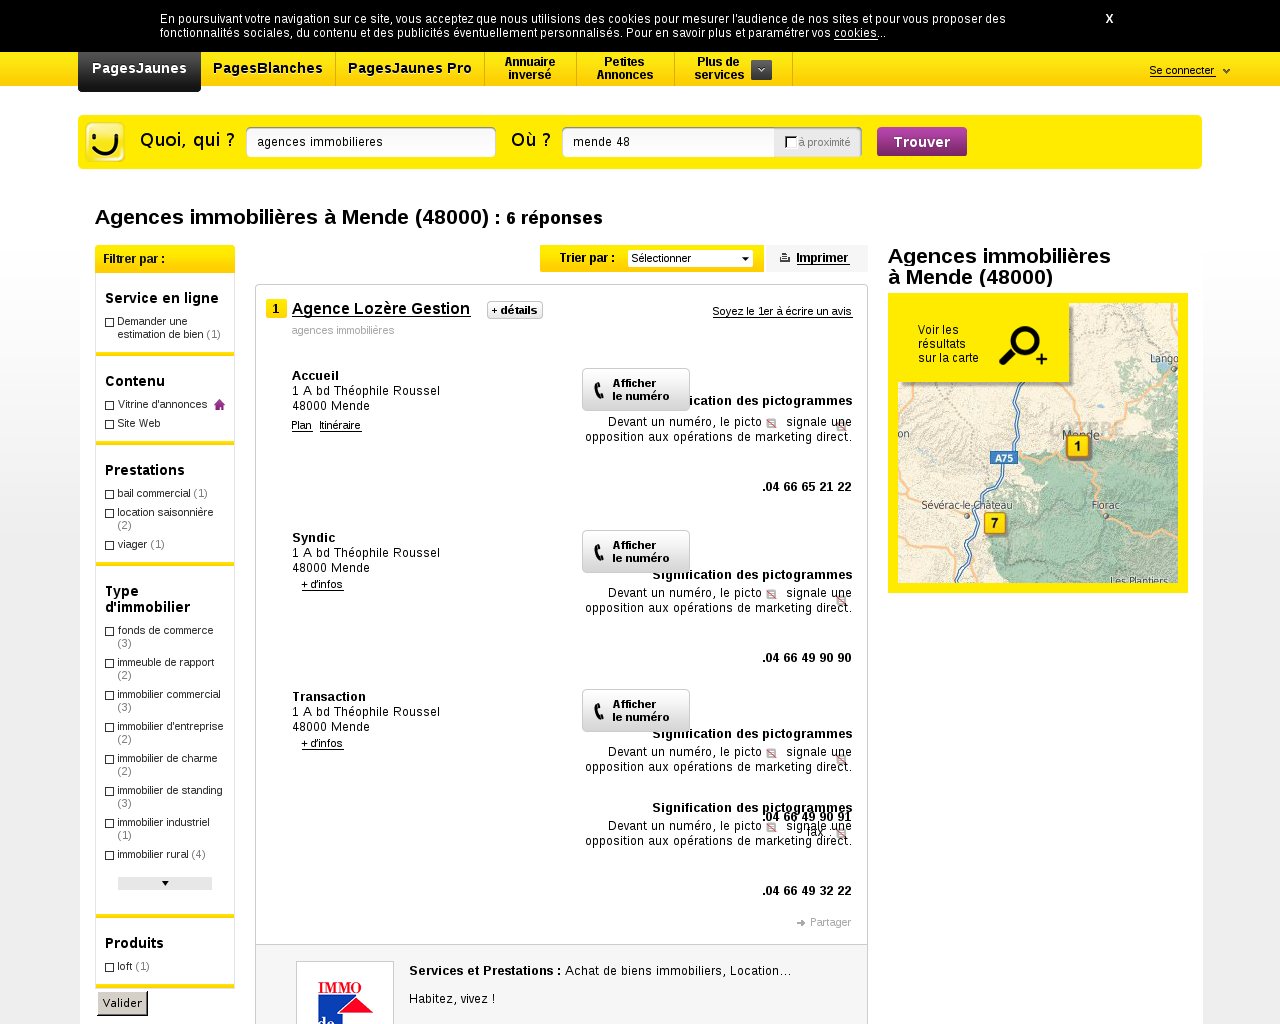The width and height of the screenshot is (1280, 1024).
Task: Click the 'Quoi, qui ?' search field
Action: [x=371, y=142]
